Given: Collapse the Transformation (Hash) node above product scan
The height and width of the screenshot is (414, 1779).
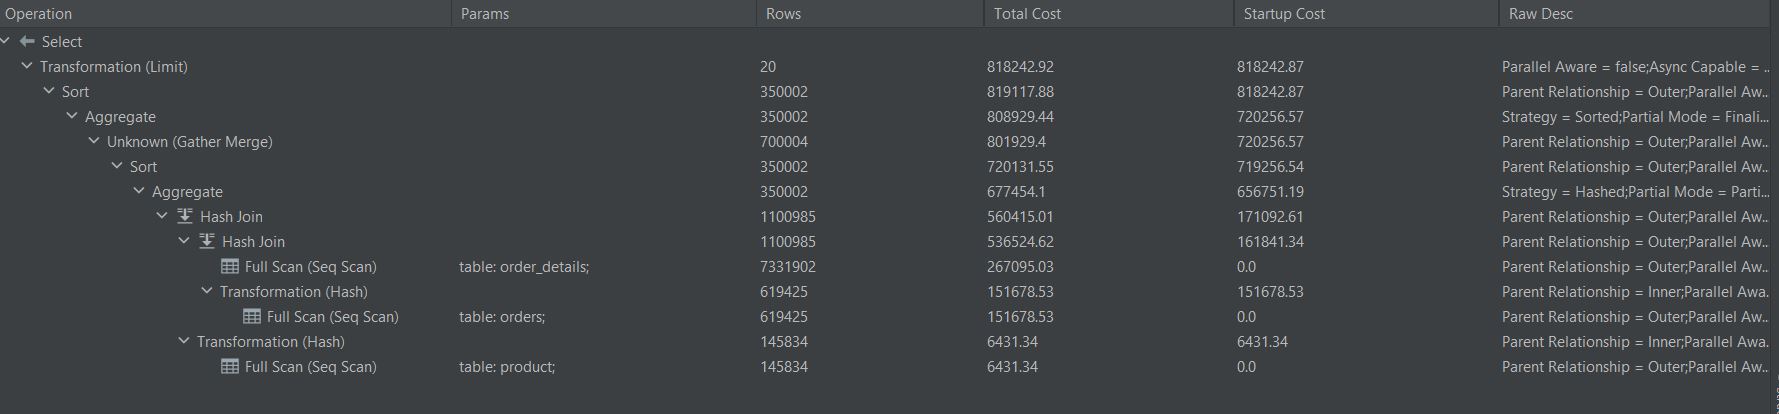Looking at the screenshot, I should coord(184,342).
